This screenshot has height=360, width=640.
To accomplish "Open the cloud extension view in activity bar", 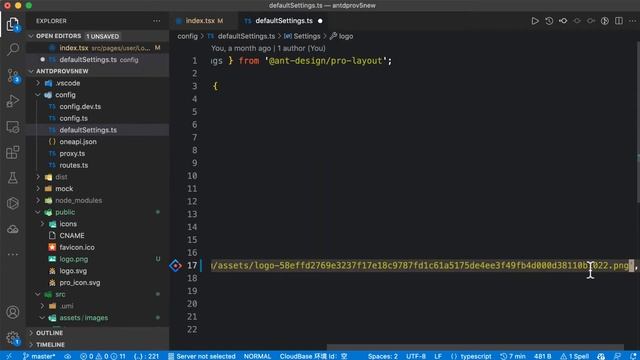I will point(13,229).
